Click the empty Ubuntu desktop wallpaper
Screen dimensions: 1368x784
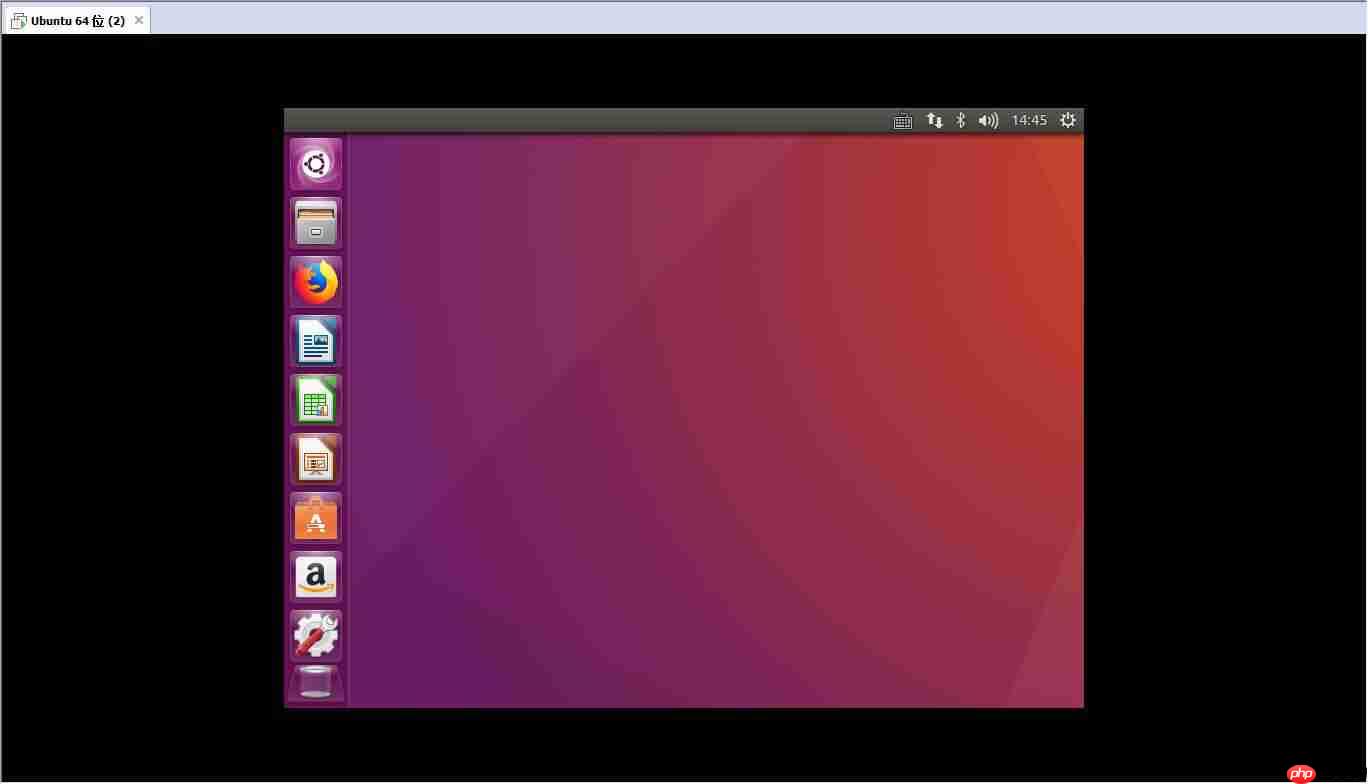tap(700, 420)
